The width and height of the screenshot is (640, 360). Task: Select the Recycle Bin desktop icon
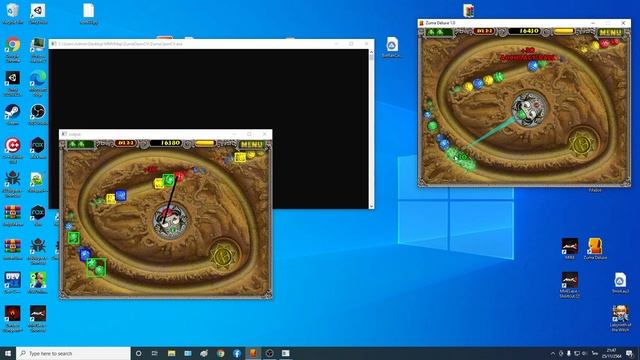(x=13, y=13)
